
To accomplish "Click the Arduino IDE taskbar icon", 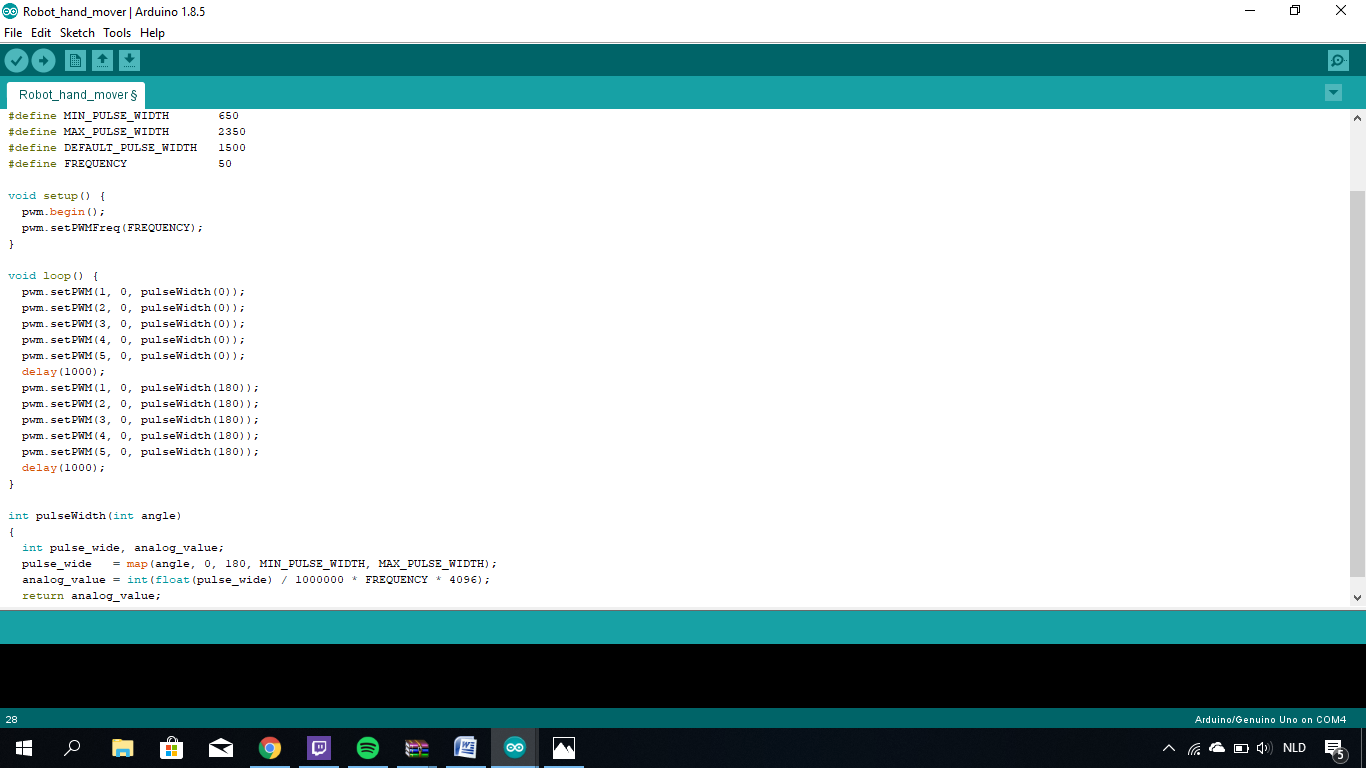I will tap(514, 748).
